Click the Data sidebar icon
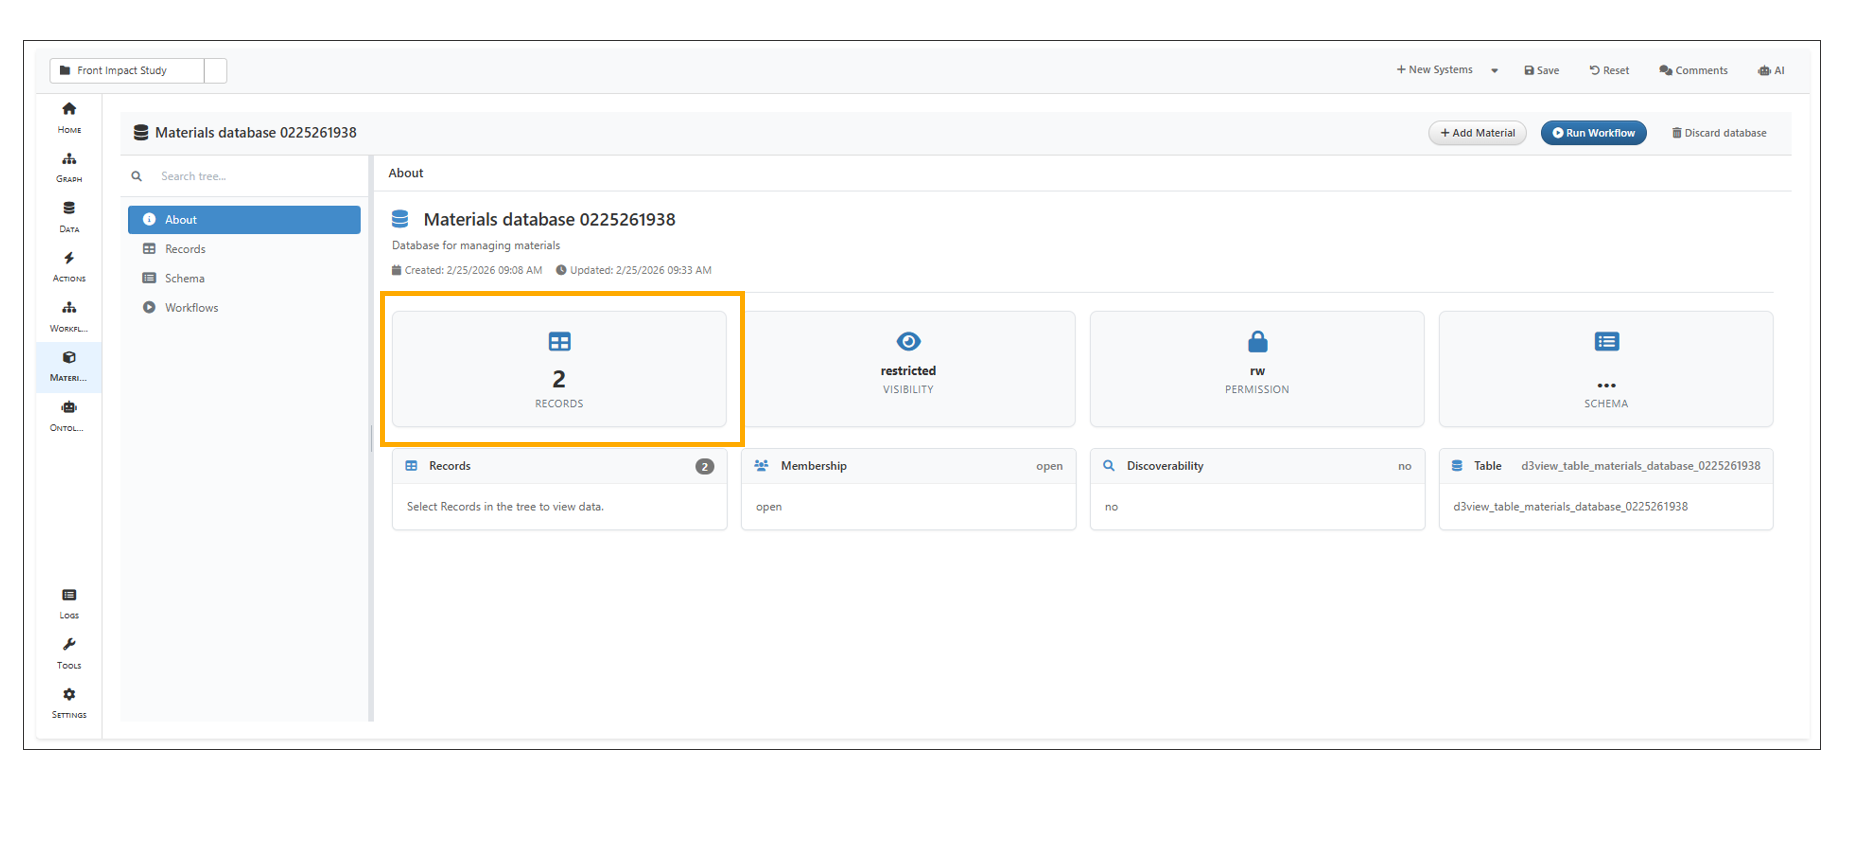Image resolution: width=1854 pixels, height=867 pixels. tap(69, 215)
